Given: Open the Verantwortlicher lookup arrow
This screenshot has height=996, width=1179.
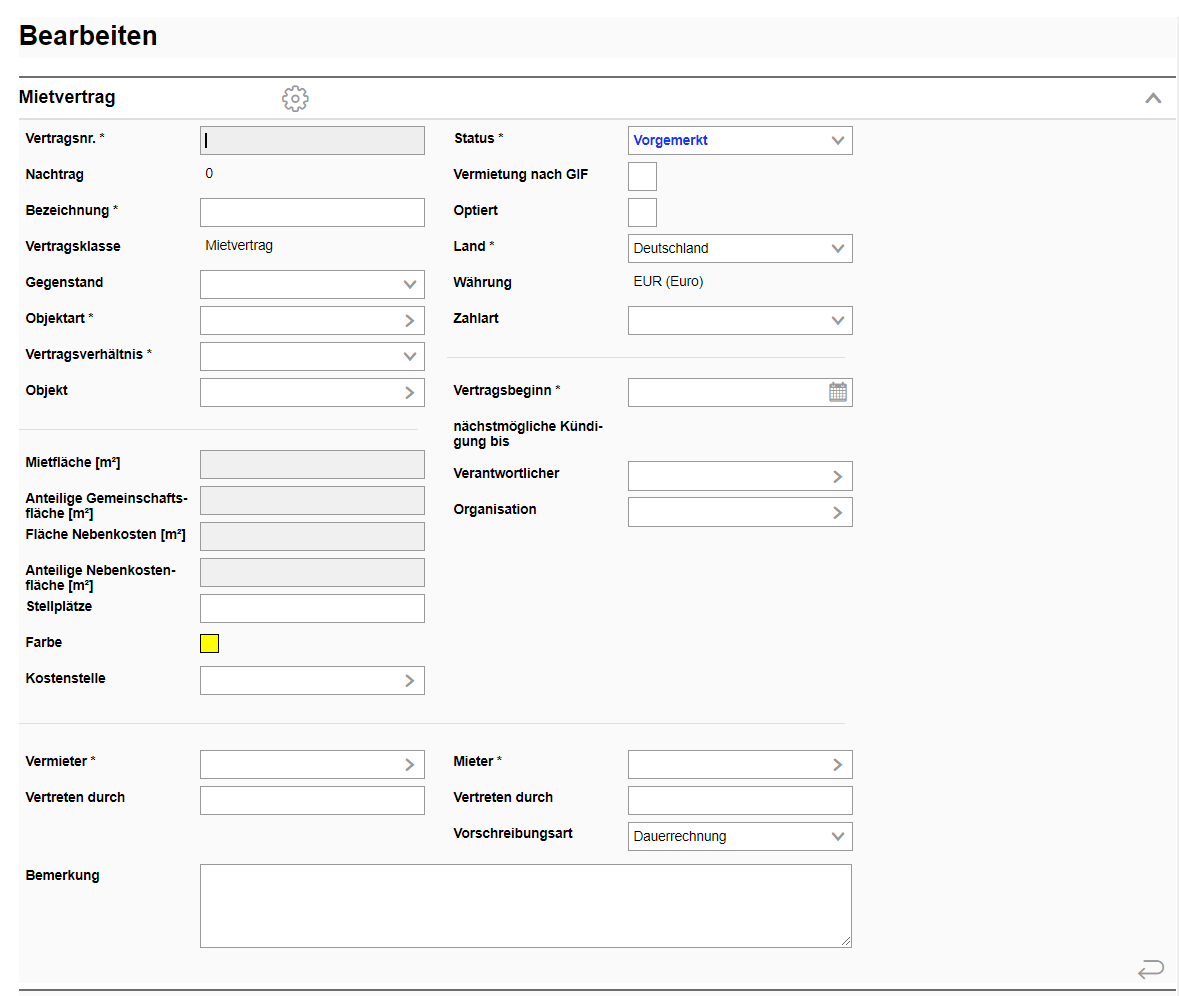Looking at the screenshot, I should (x=837, y=477).
